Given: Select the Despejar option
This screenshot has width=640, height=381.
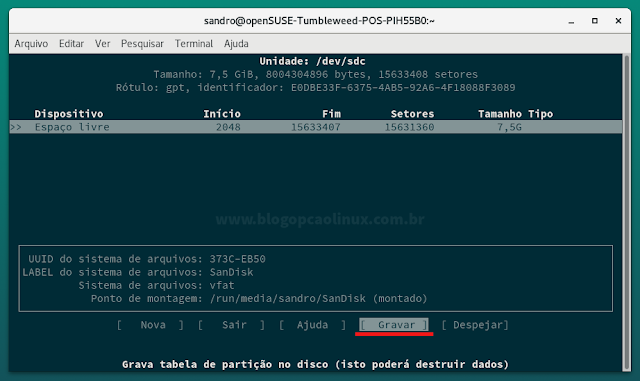Looking at the screenshot, I should (475, 325).
